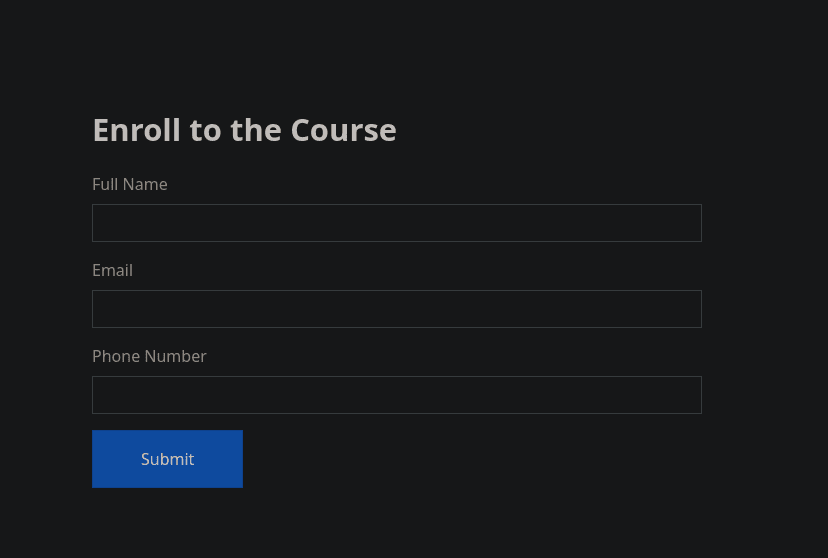Place cursor in the name entry box

[396, 223]
